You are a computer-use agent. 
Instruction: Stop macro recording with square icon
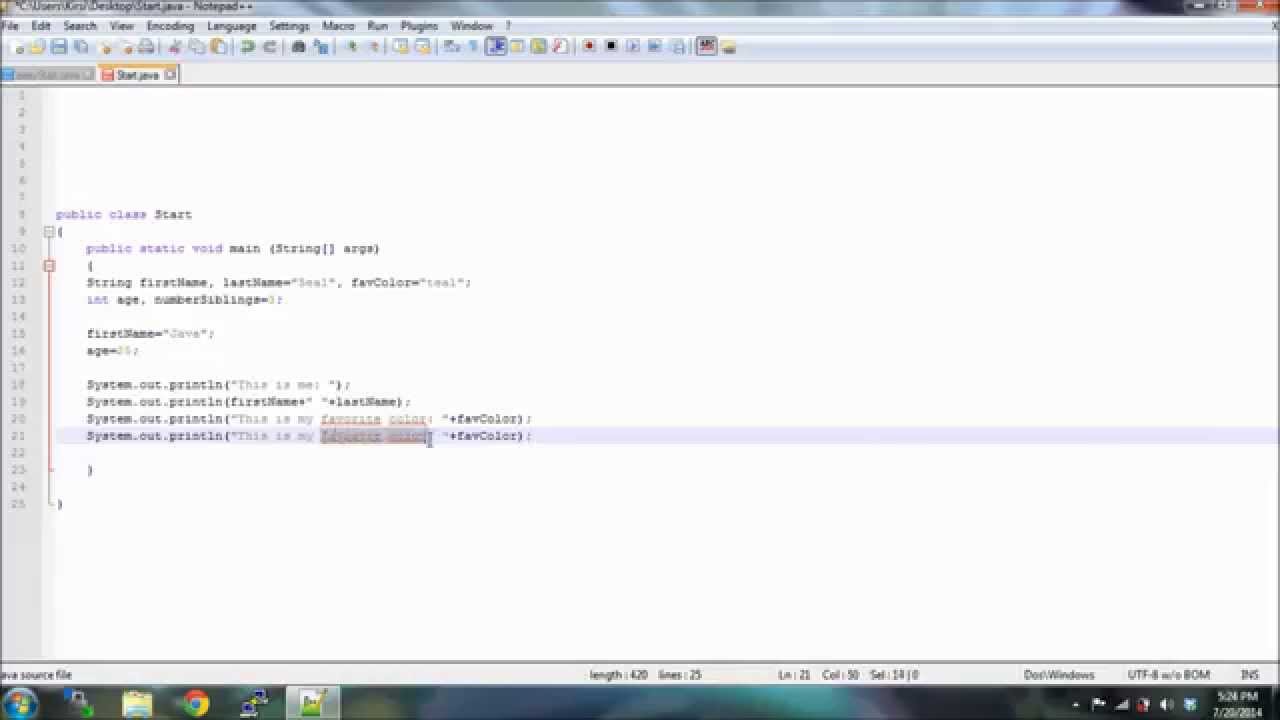611,47
